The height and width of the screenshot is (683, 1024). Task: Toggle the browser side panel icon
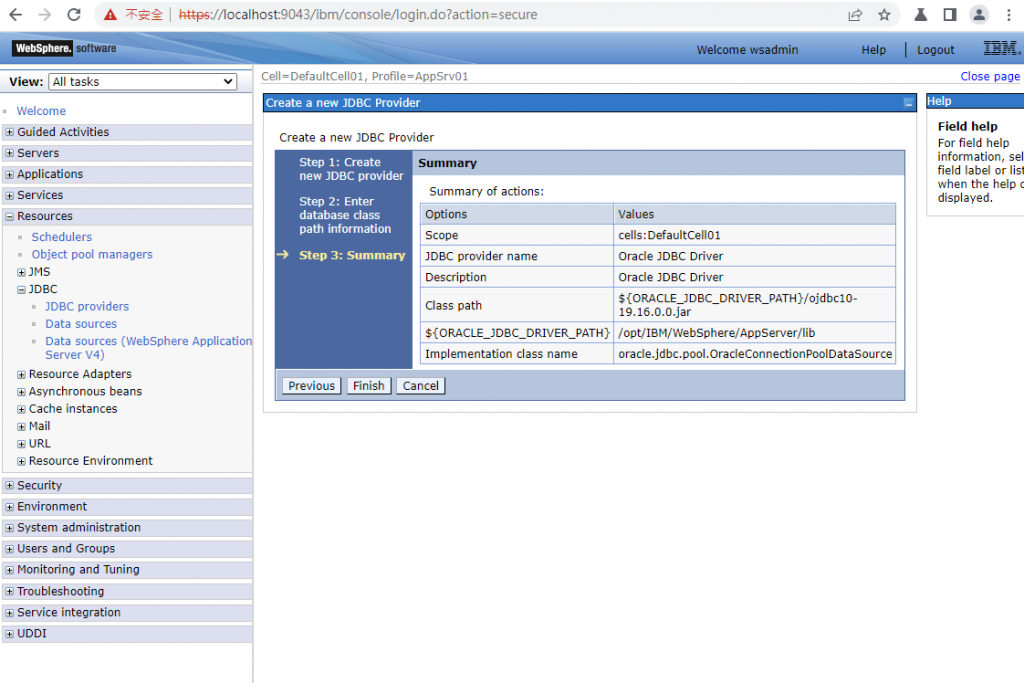(950, 14)
